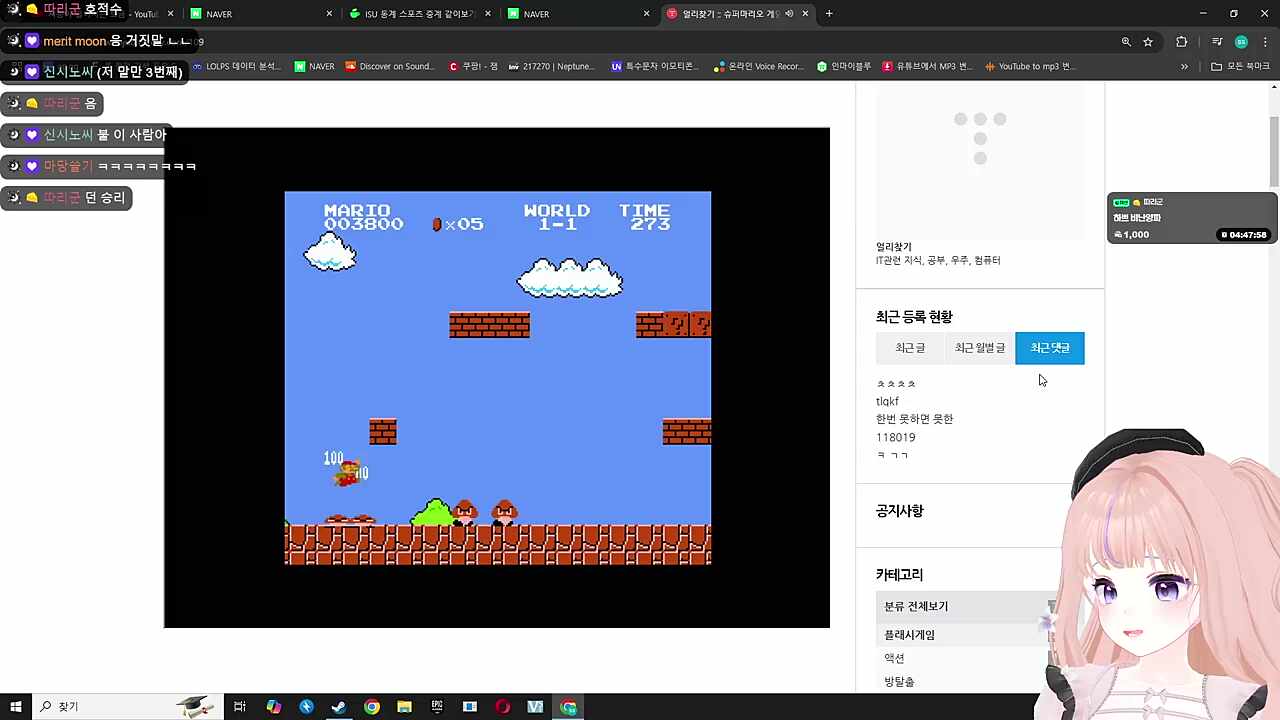Open the LOLPS 데이터 분석 bookmark

[236, 66]
